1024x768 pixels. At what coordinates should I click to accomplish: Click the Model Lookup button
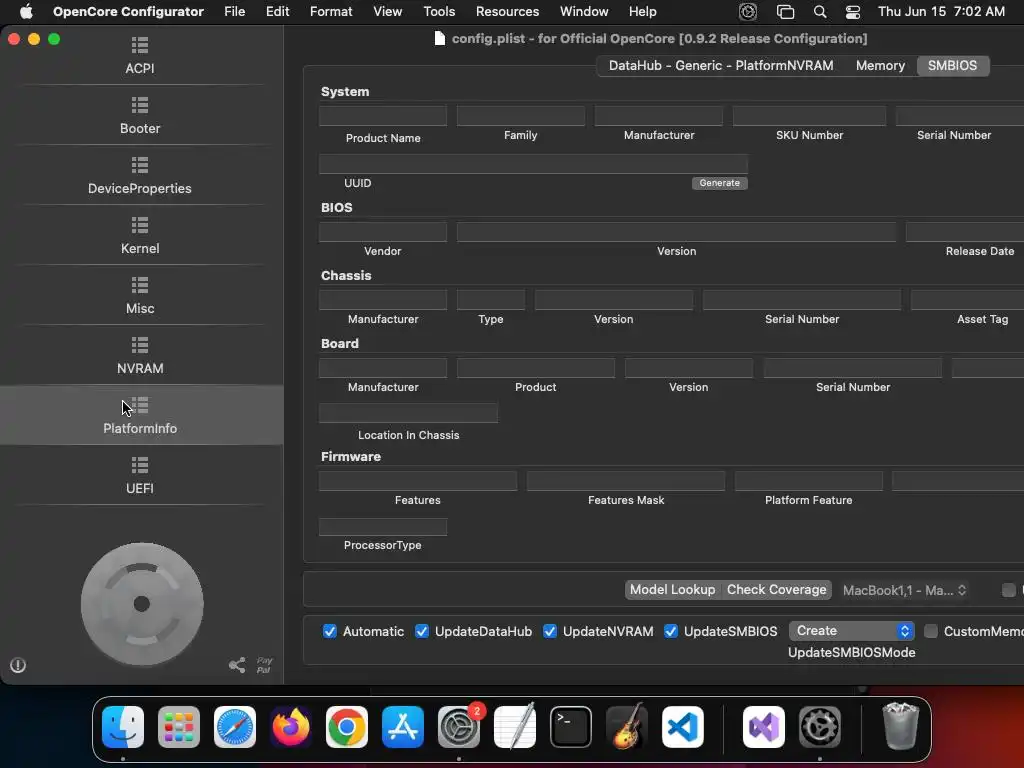click(x=672, y=590)
